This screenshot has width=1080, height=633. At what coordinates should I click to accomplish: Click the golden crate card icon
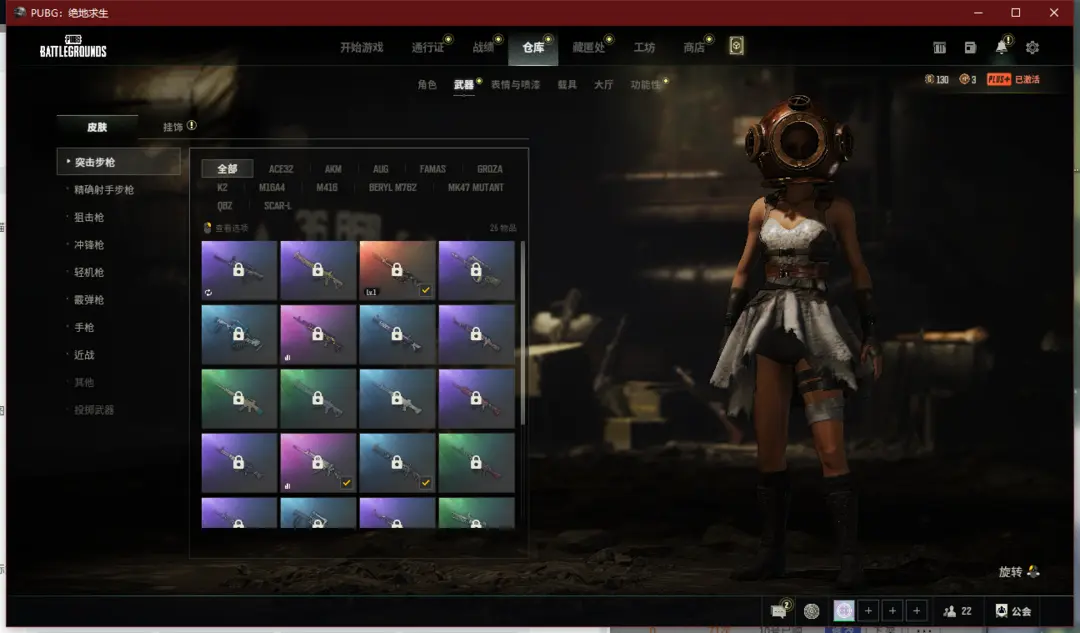736,47
